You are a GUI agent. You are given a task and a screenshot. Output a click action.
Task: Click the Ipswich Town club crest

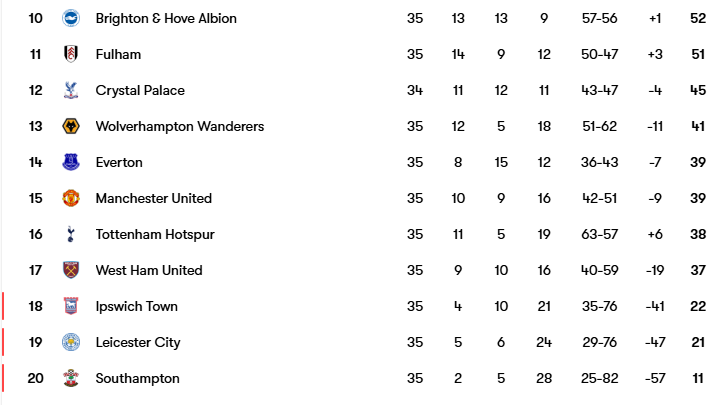70,306
